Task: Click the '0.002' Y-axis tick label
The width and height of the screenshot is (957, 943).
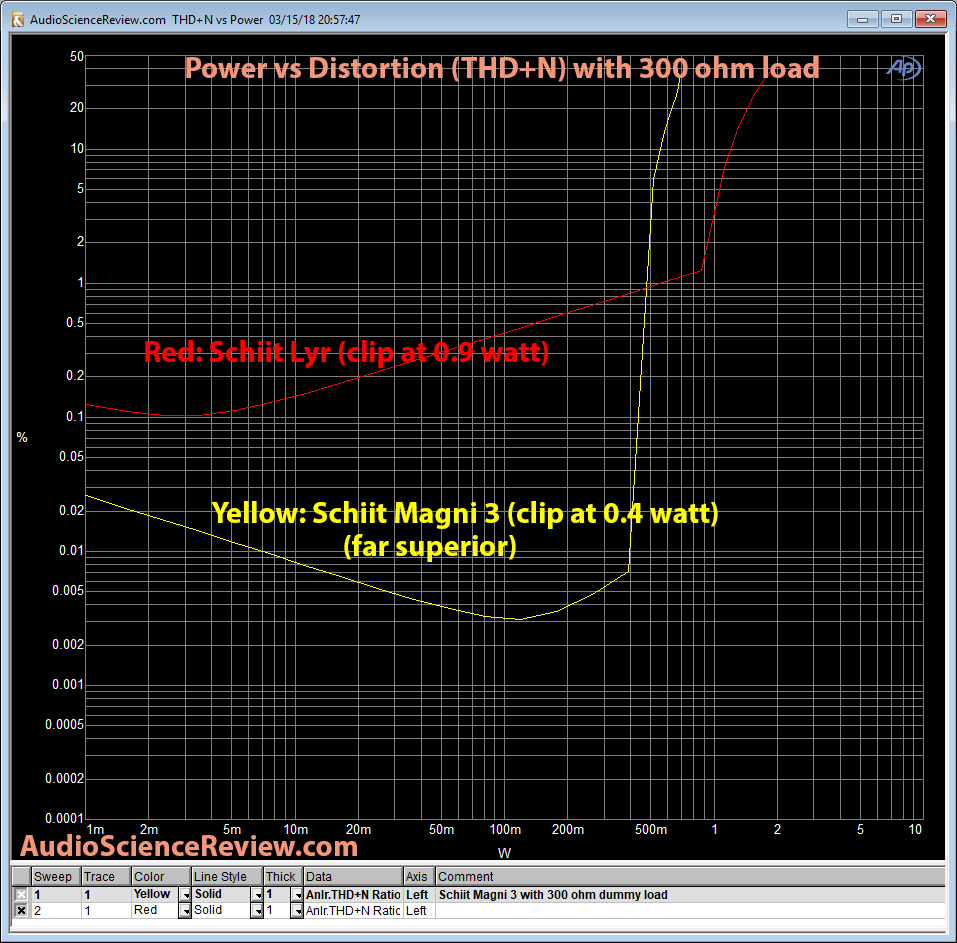Action: point(68,645)
